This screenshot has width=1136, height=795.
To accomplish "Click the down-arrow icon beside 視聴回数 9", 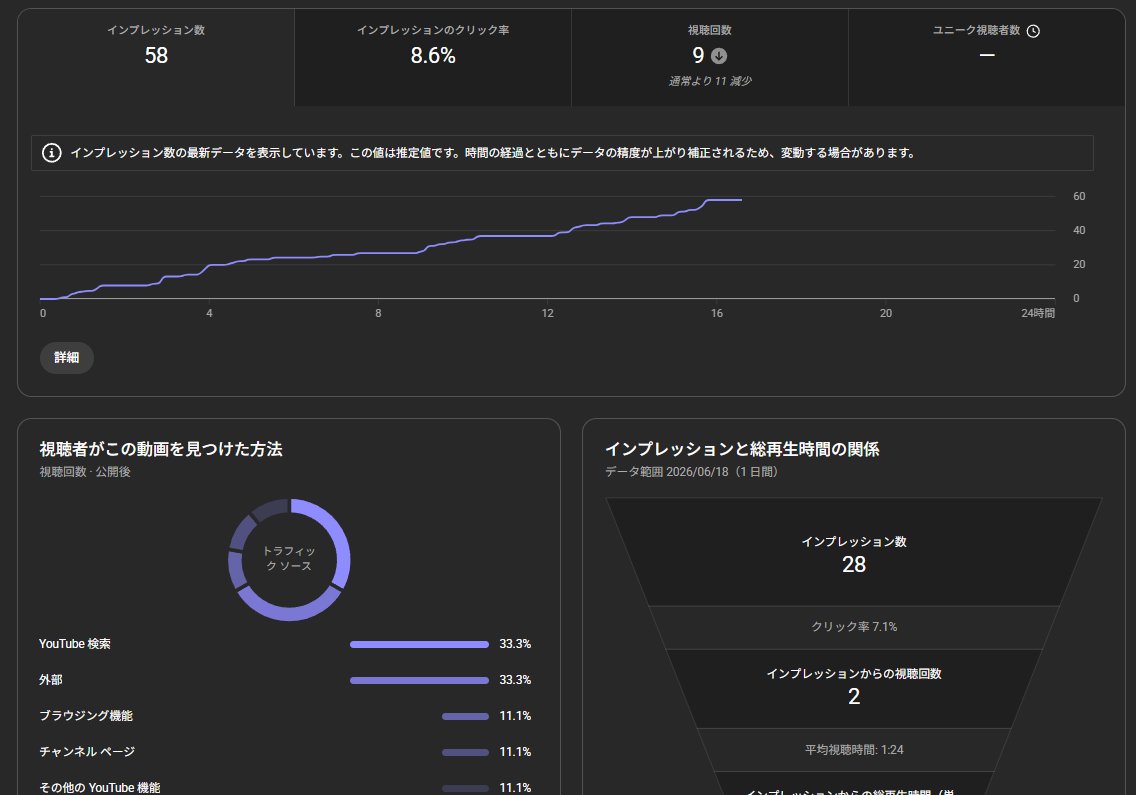I will click(719, 56).
